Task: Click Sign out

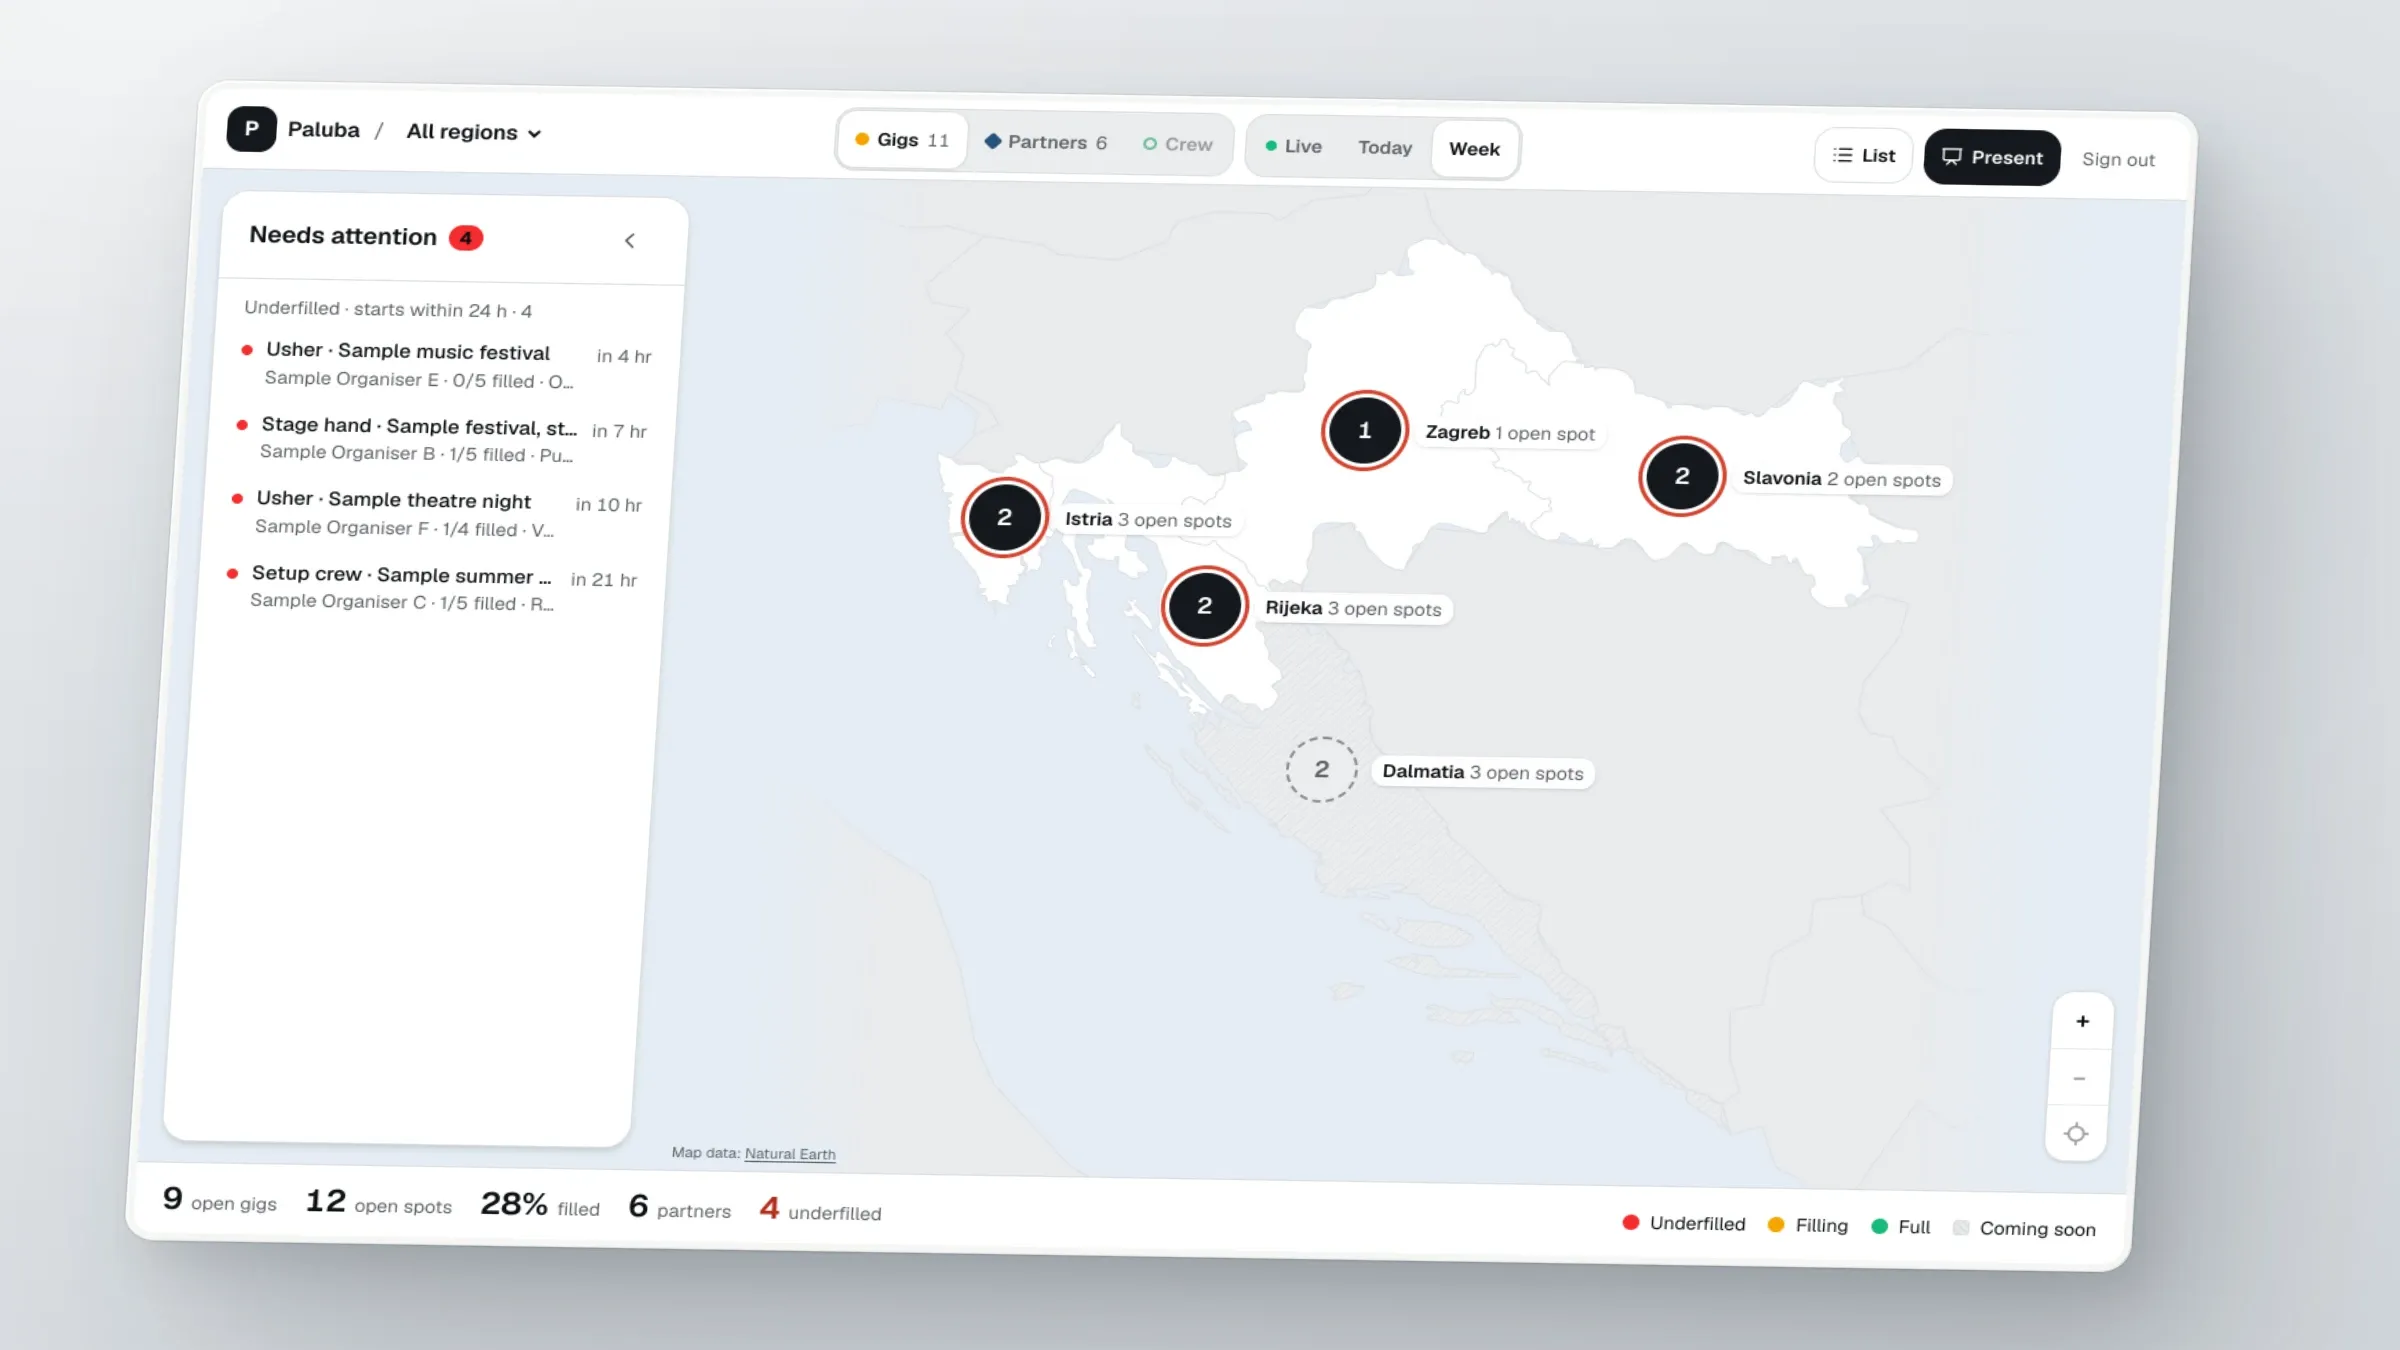Action: tap(2118, 159)
